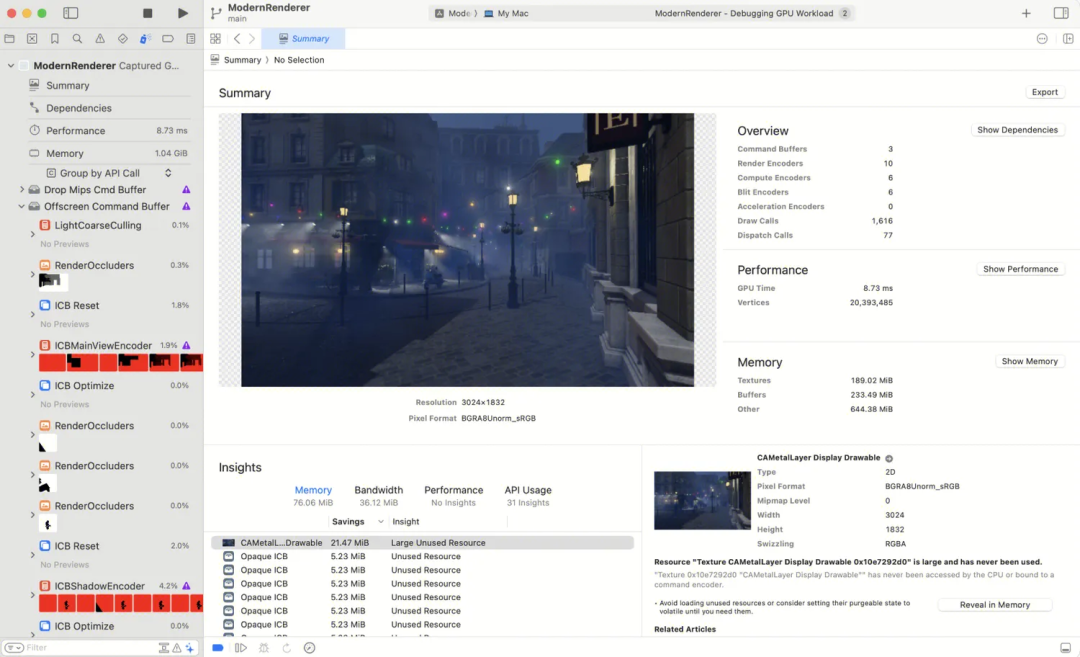Viewport: 1080px width, 657px height.
Task: Go forward with the editor forward arrow
Action: pos(252,39)
